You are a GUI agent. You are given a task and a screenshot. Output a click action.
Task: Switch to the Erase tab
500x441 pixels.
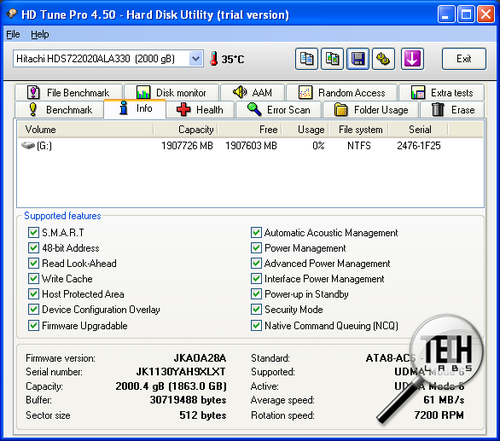coord(453,110)
